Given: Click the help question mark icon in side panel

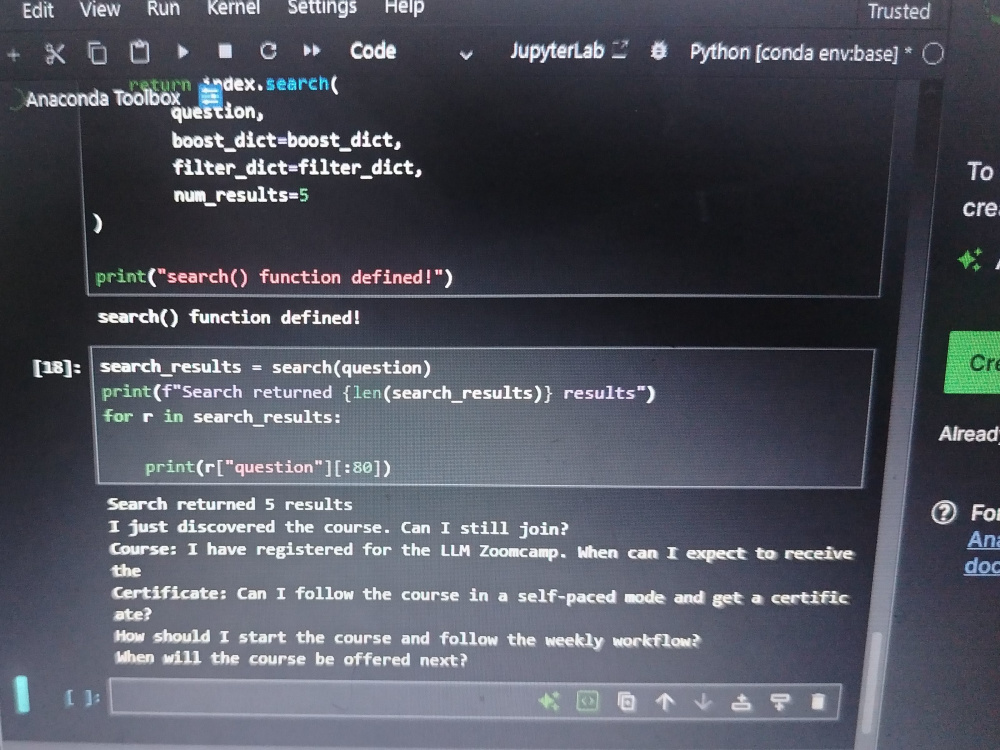Looking at the screenshot, I should click(944, 512).
